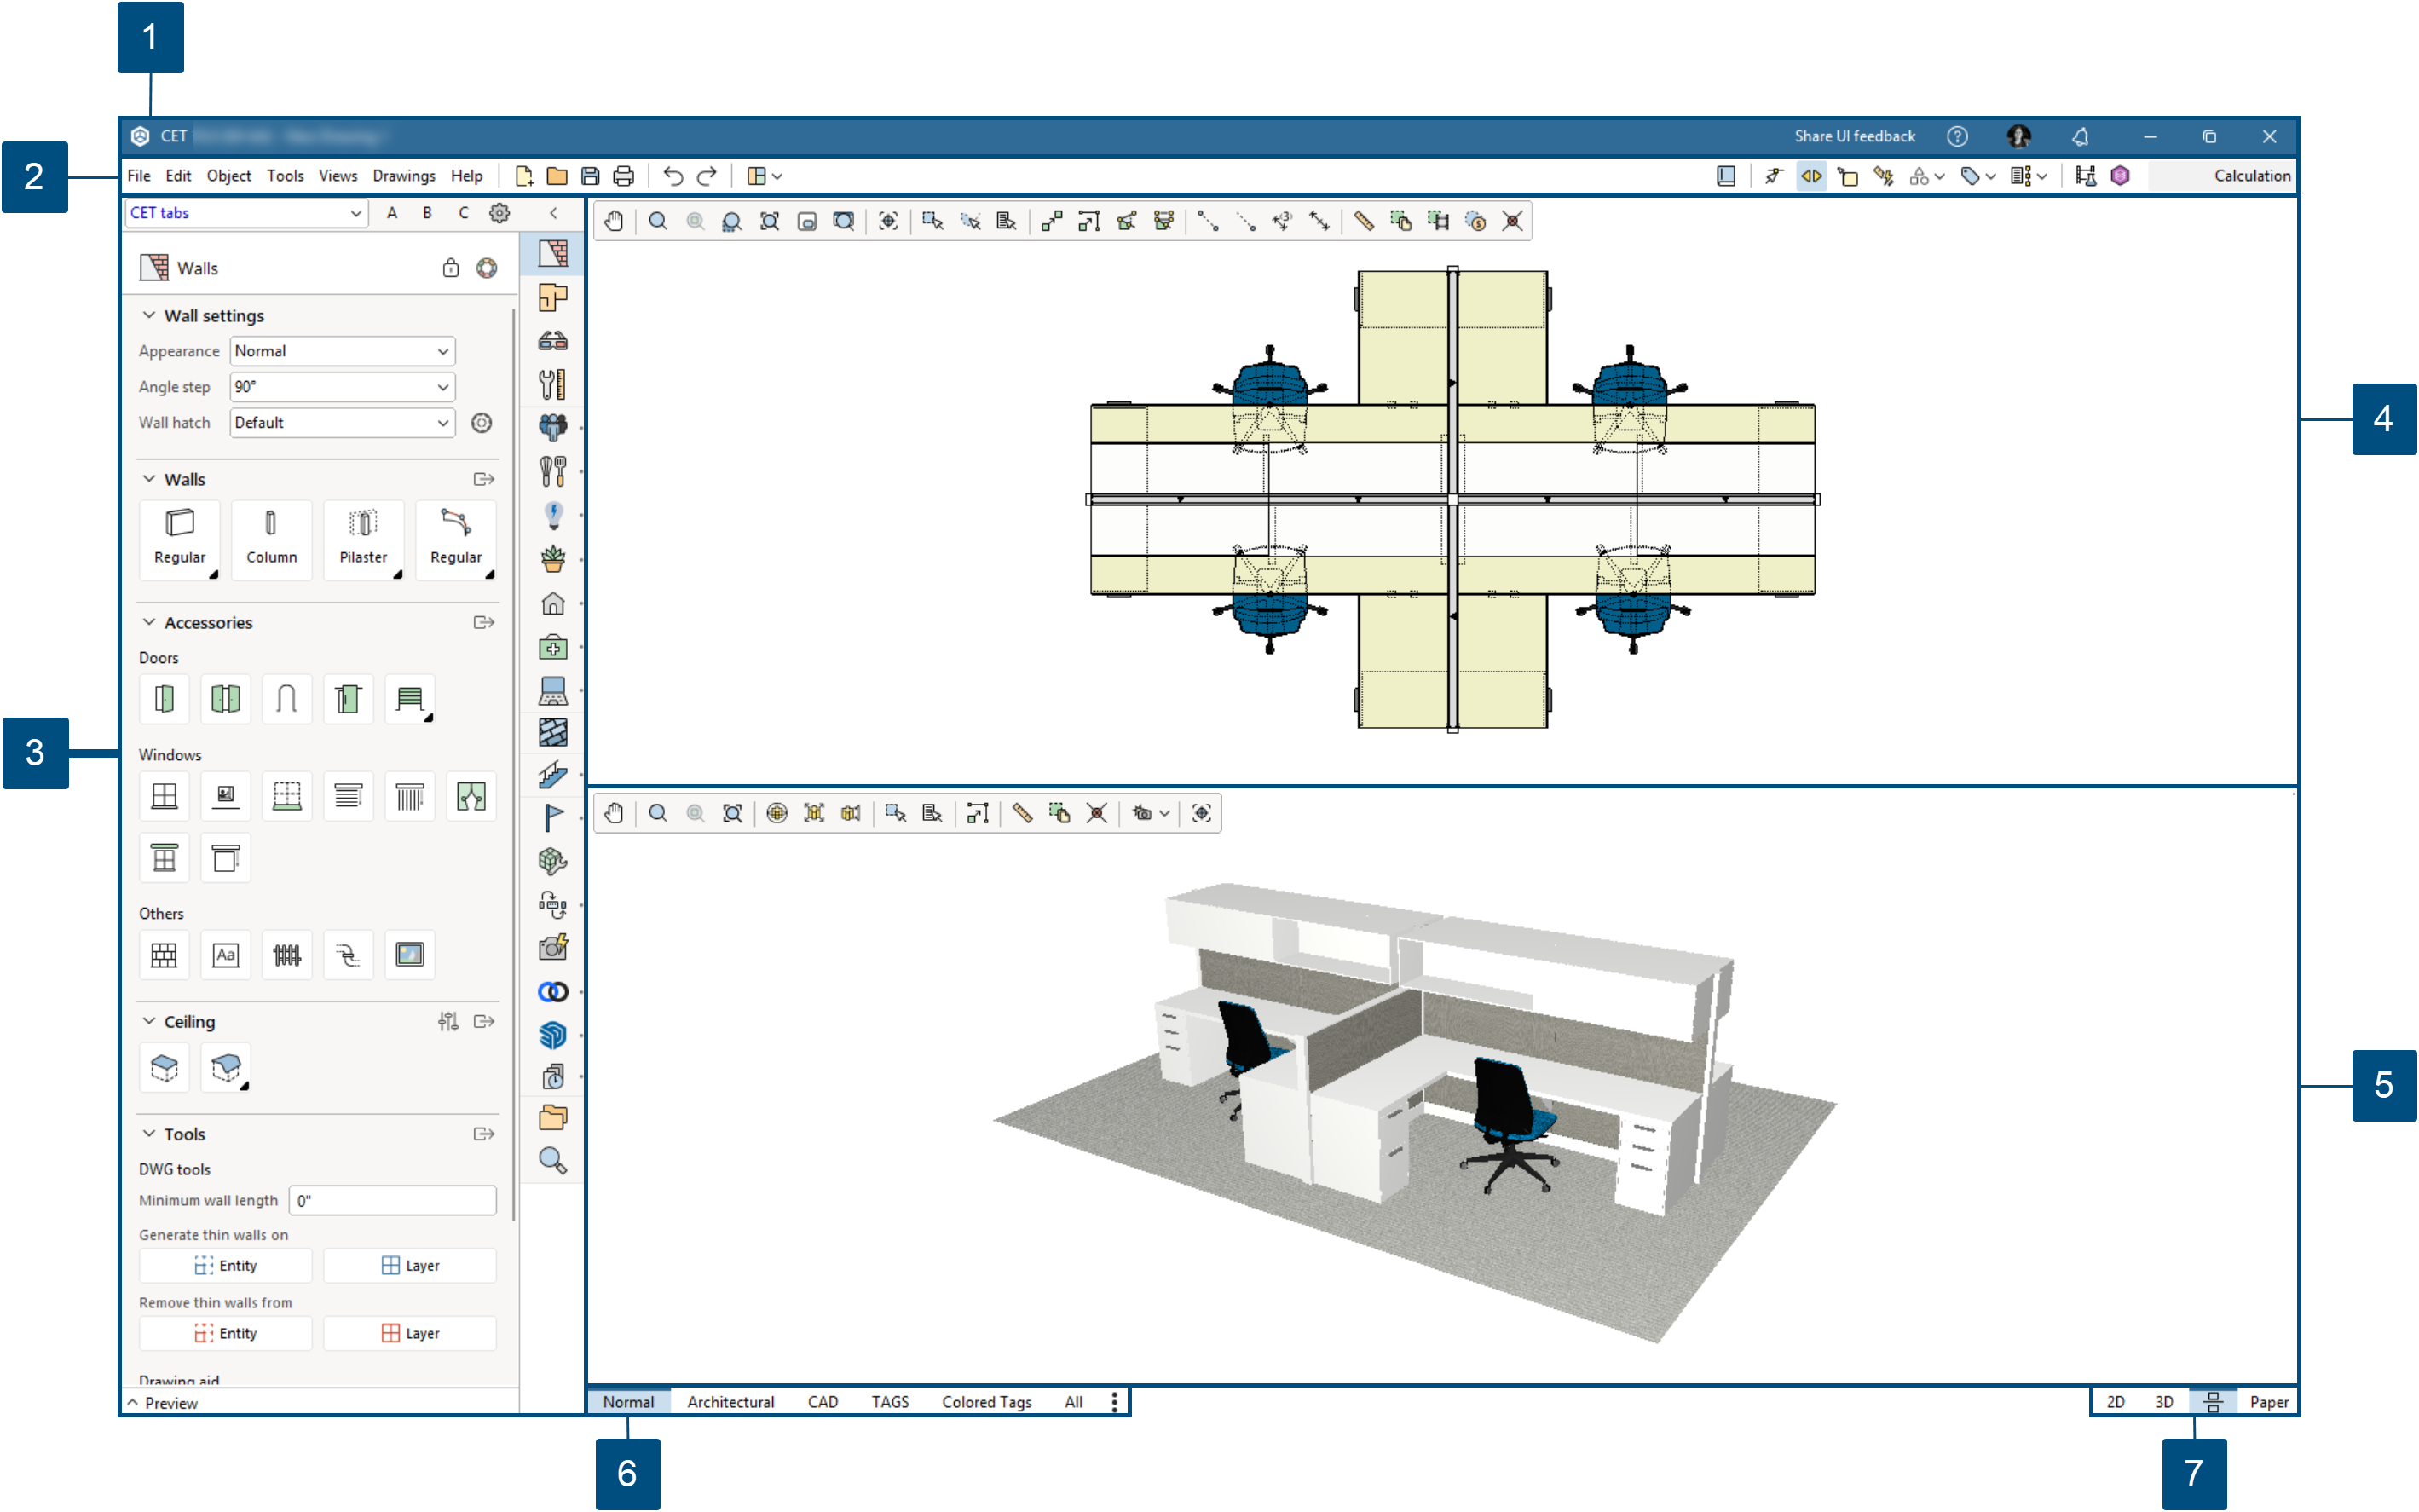Screen dimensions: 2419x1512
Task: Select the home/architecture icon in the toolbar
Action: click(x=553, y=604)
